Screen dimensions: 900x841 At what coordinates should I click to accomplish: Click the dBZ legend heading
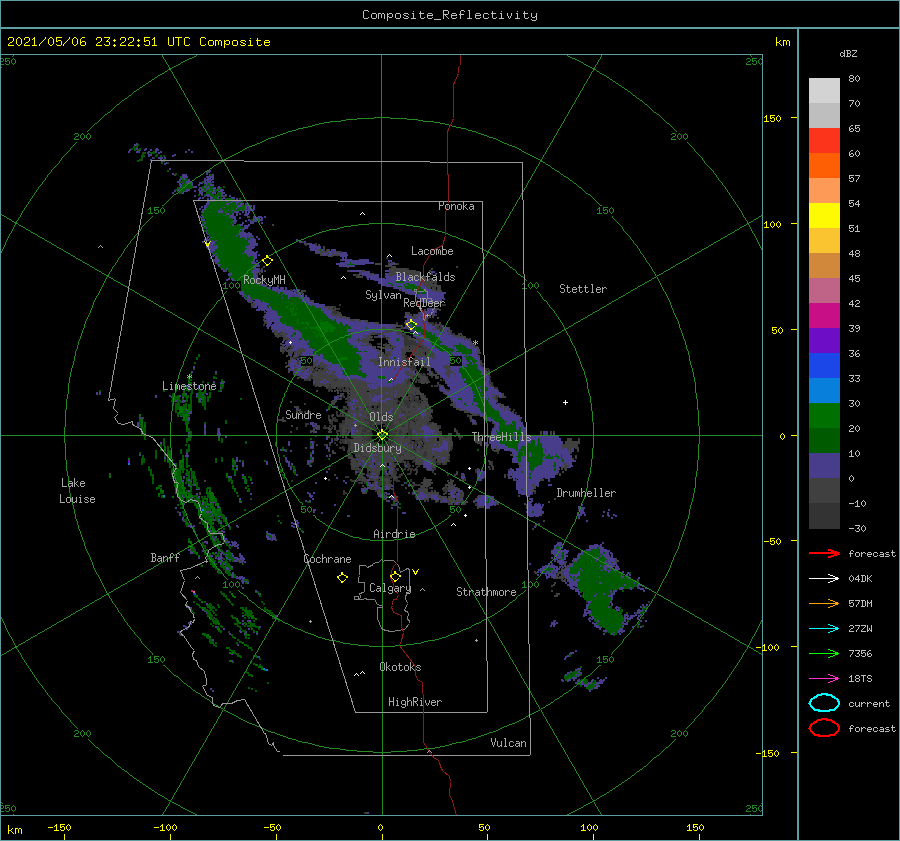coord(848,53)
